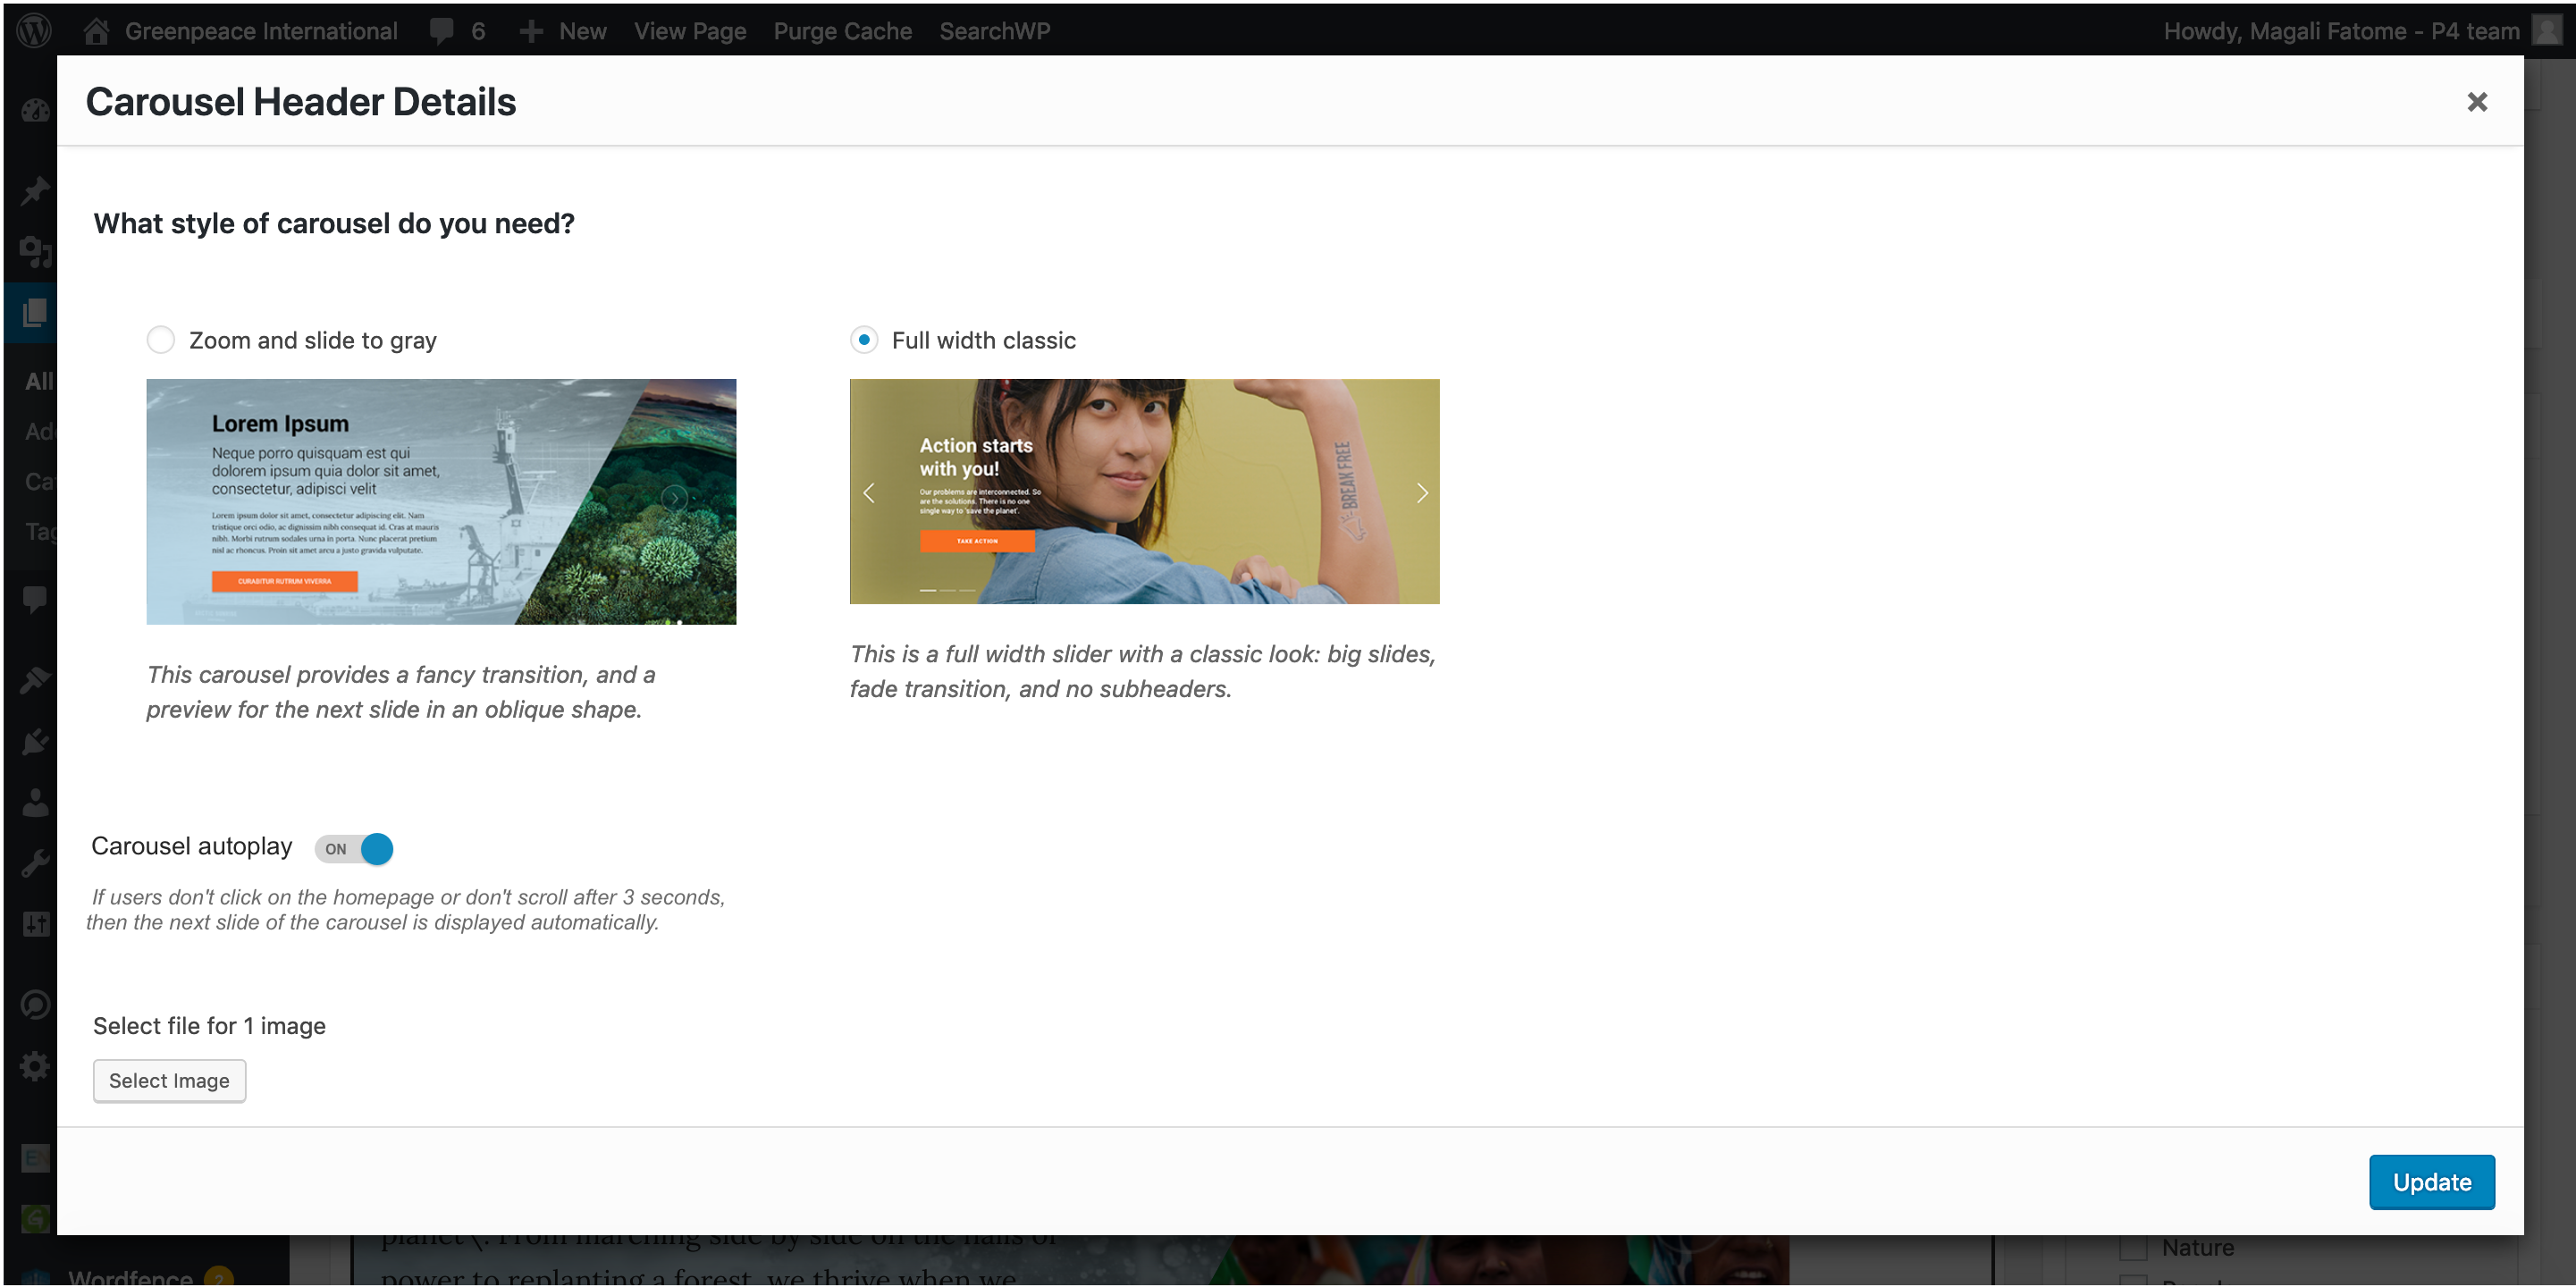Select the Zoom and slide to gray radio button
2576x1287 pixels.
pos(160,340)
